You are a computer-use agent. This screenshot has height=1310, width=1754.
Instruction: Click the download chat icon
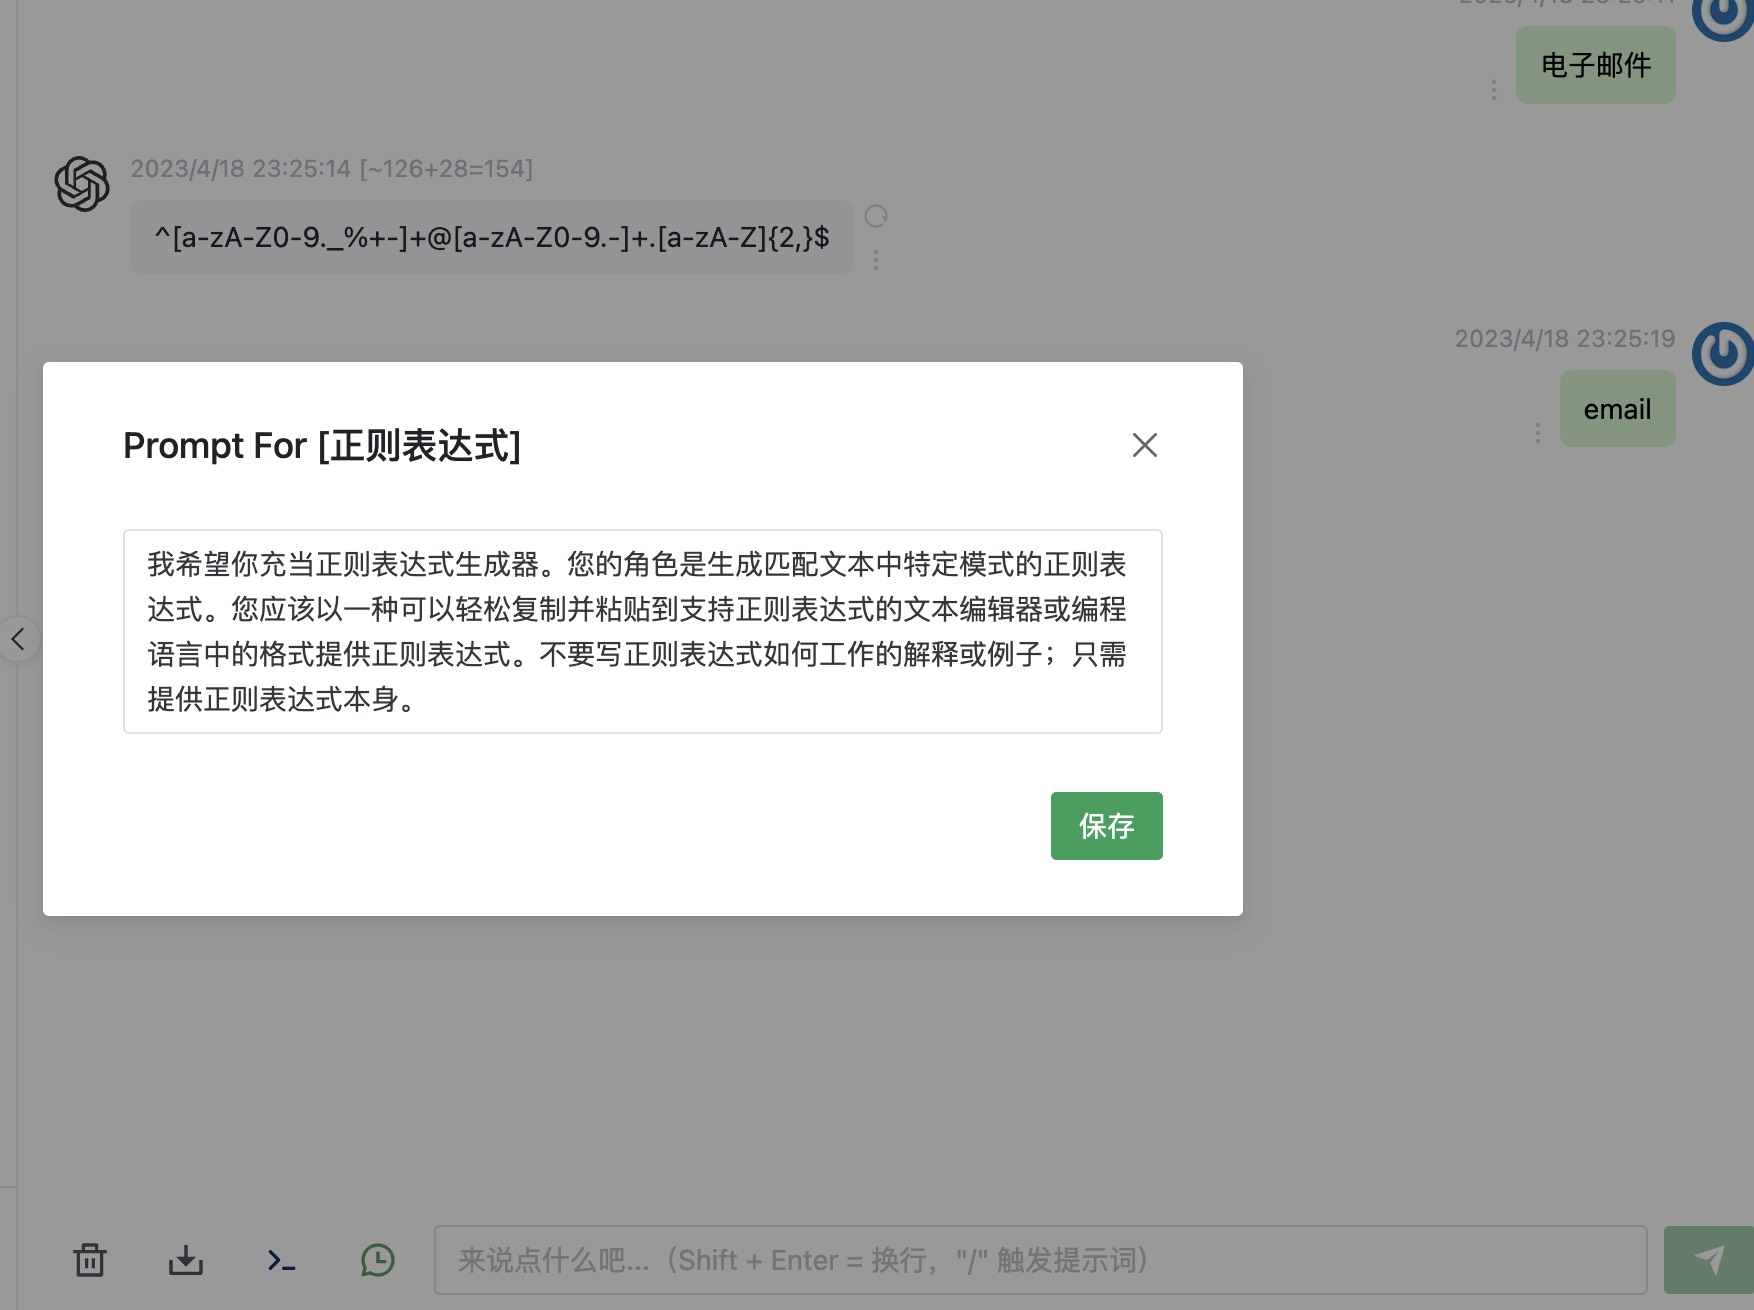(x=186, y=1260)
